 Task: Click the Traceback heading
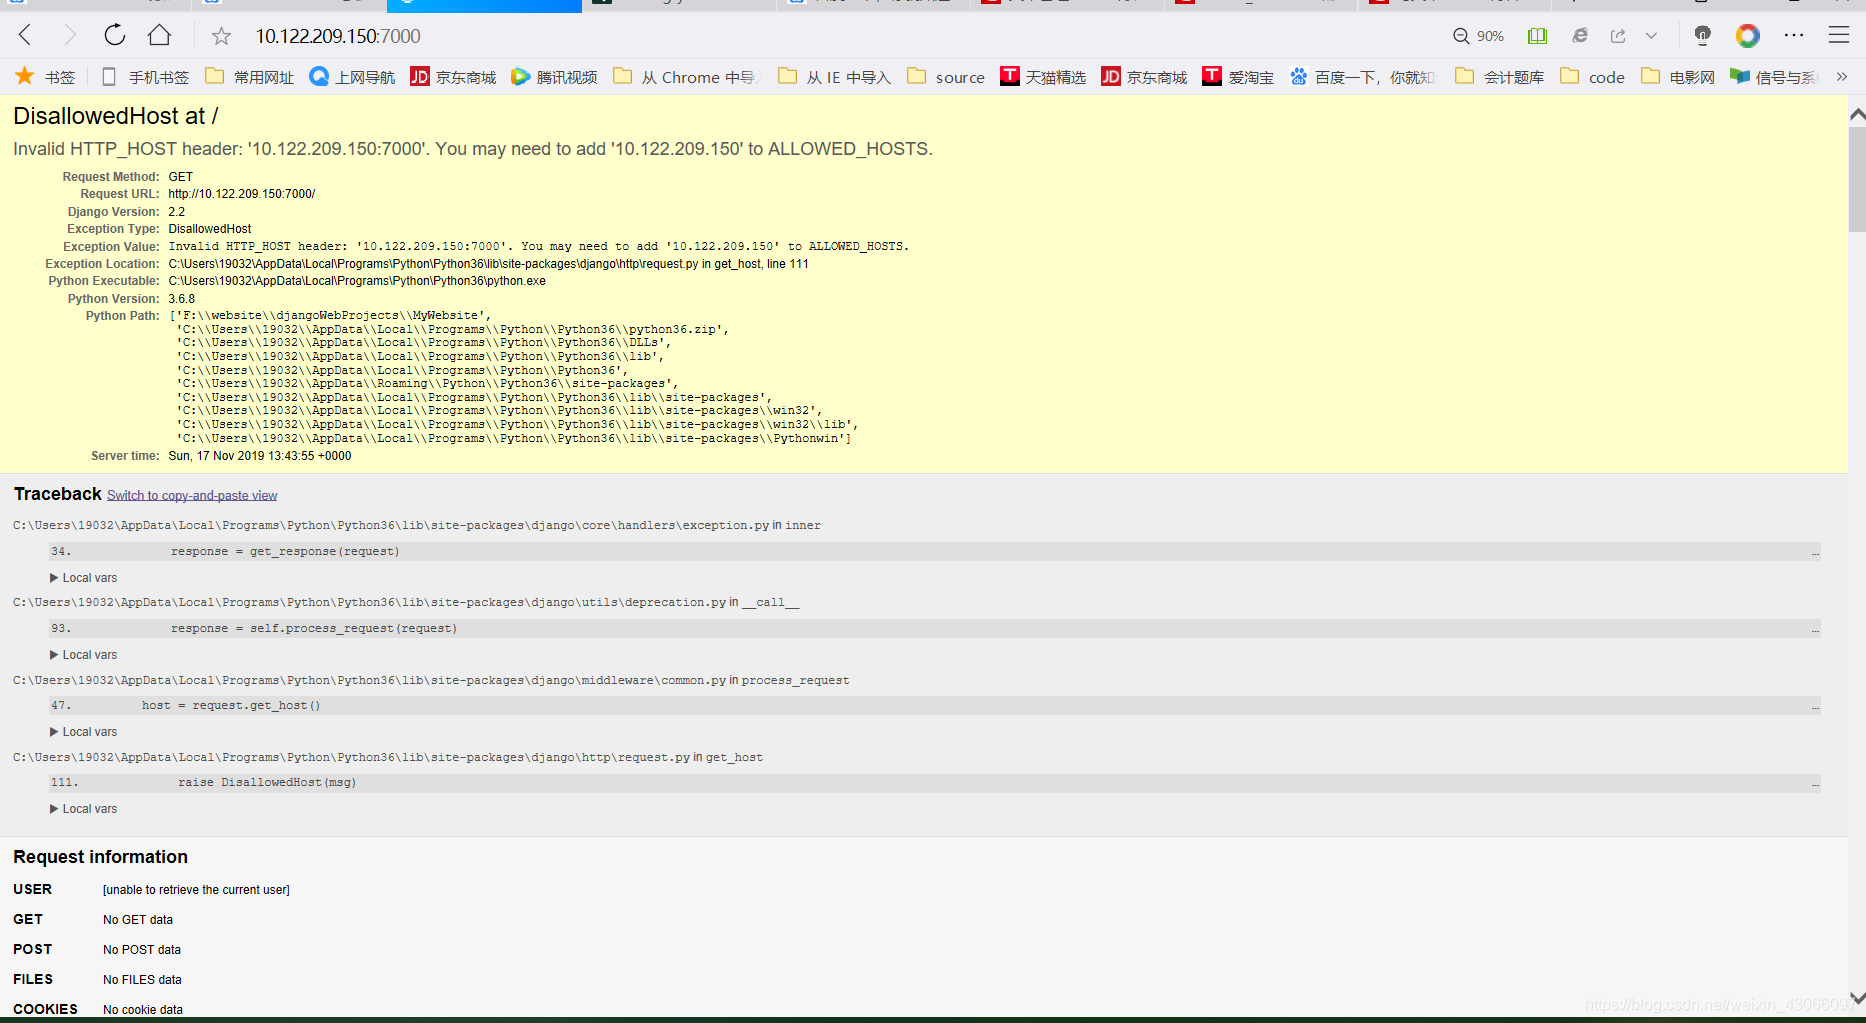coord(58,494)
